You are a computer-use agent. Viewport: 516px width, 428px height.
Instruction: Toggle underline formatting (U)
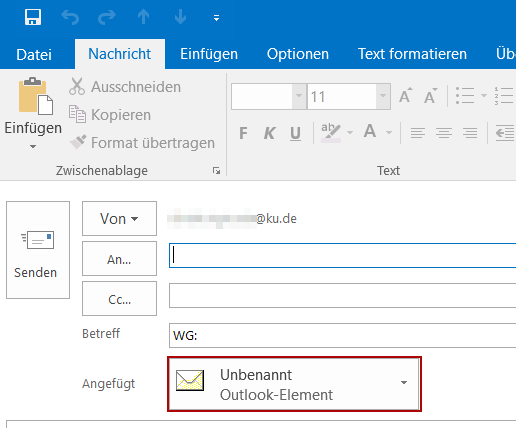(x=295, y=133)
